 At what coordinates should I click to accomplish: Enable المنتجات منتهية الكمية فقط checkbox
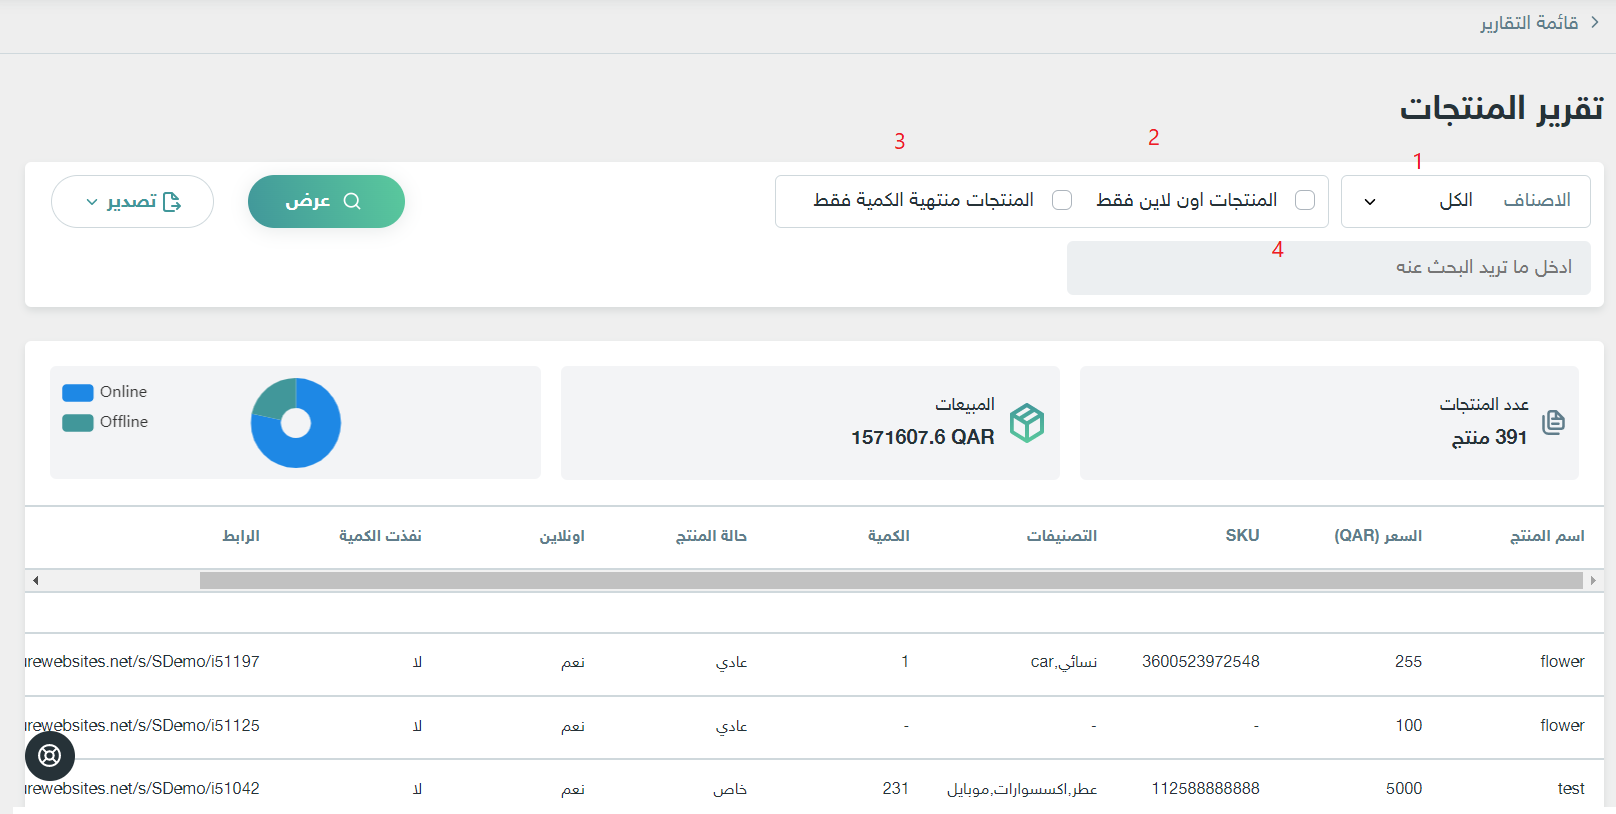(1062, 200)
